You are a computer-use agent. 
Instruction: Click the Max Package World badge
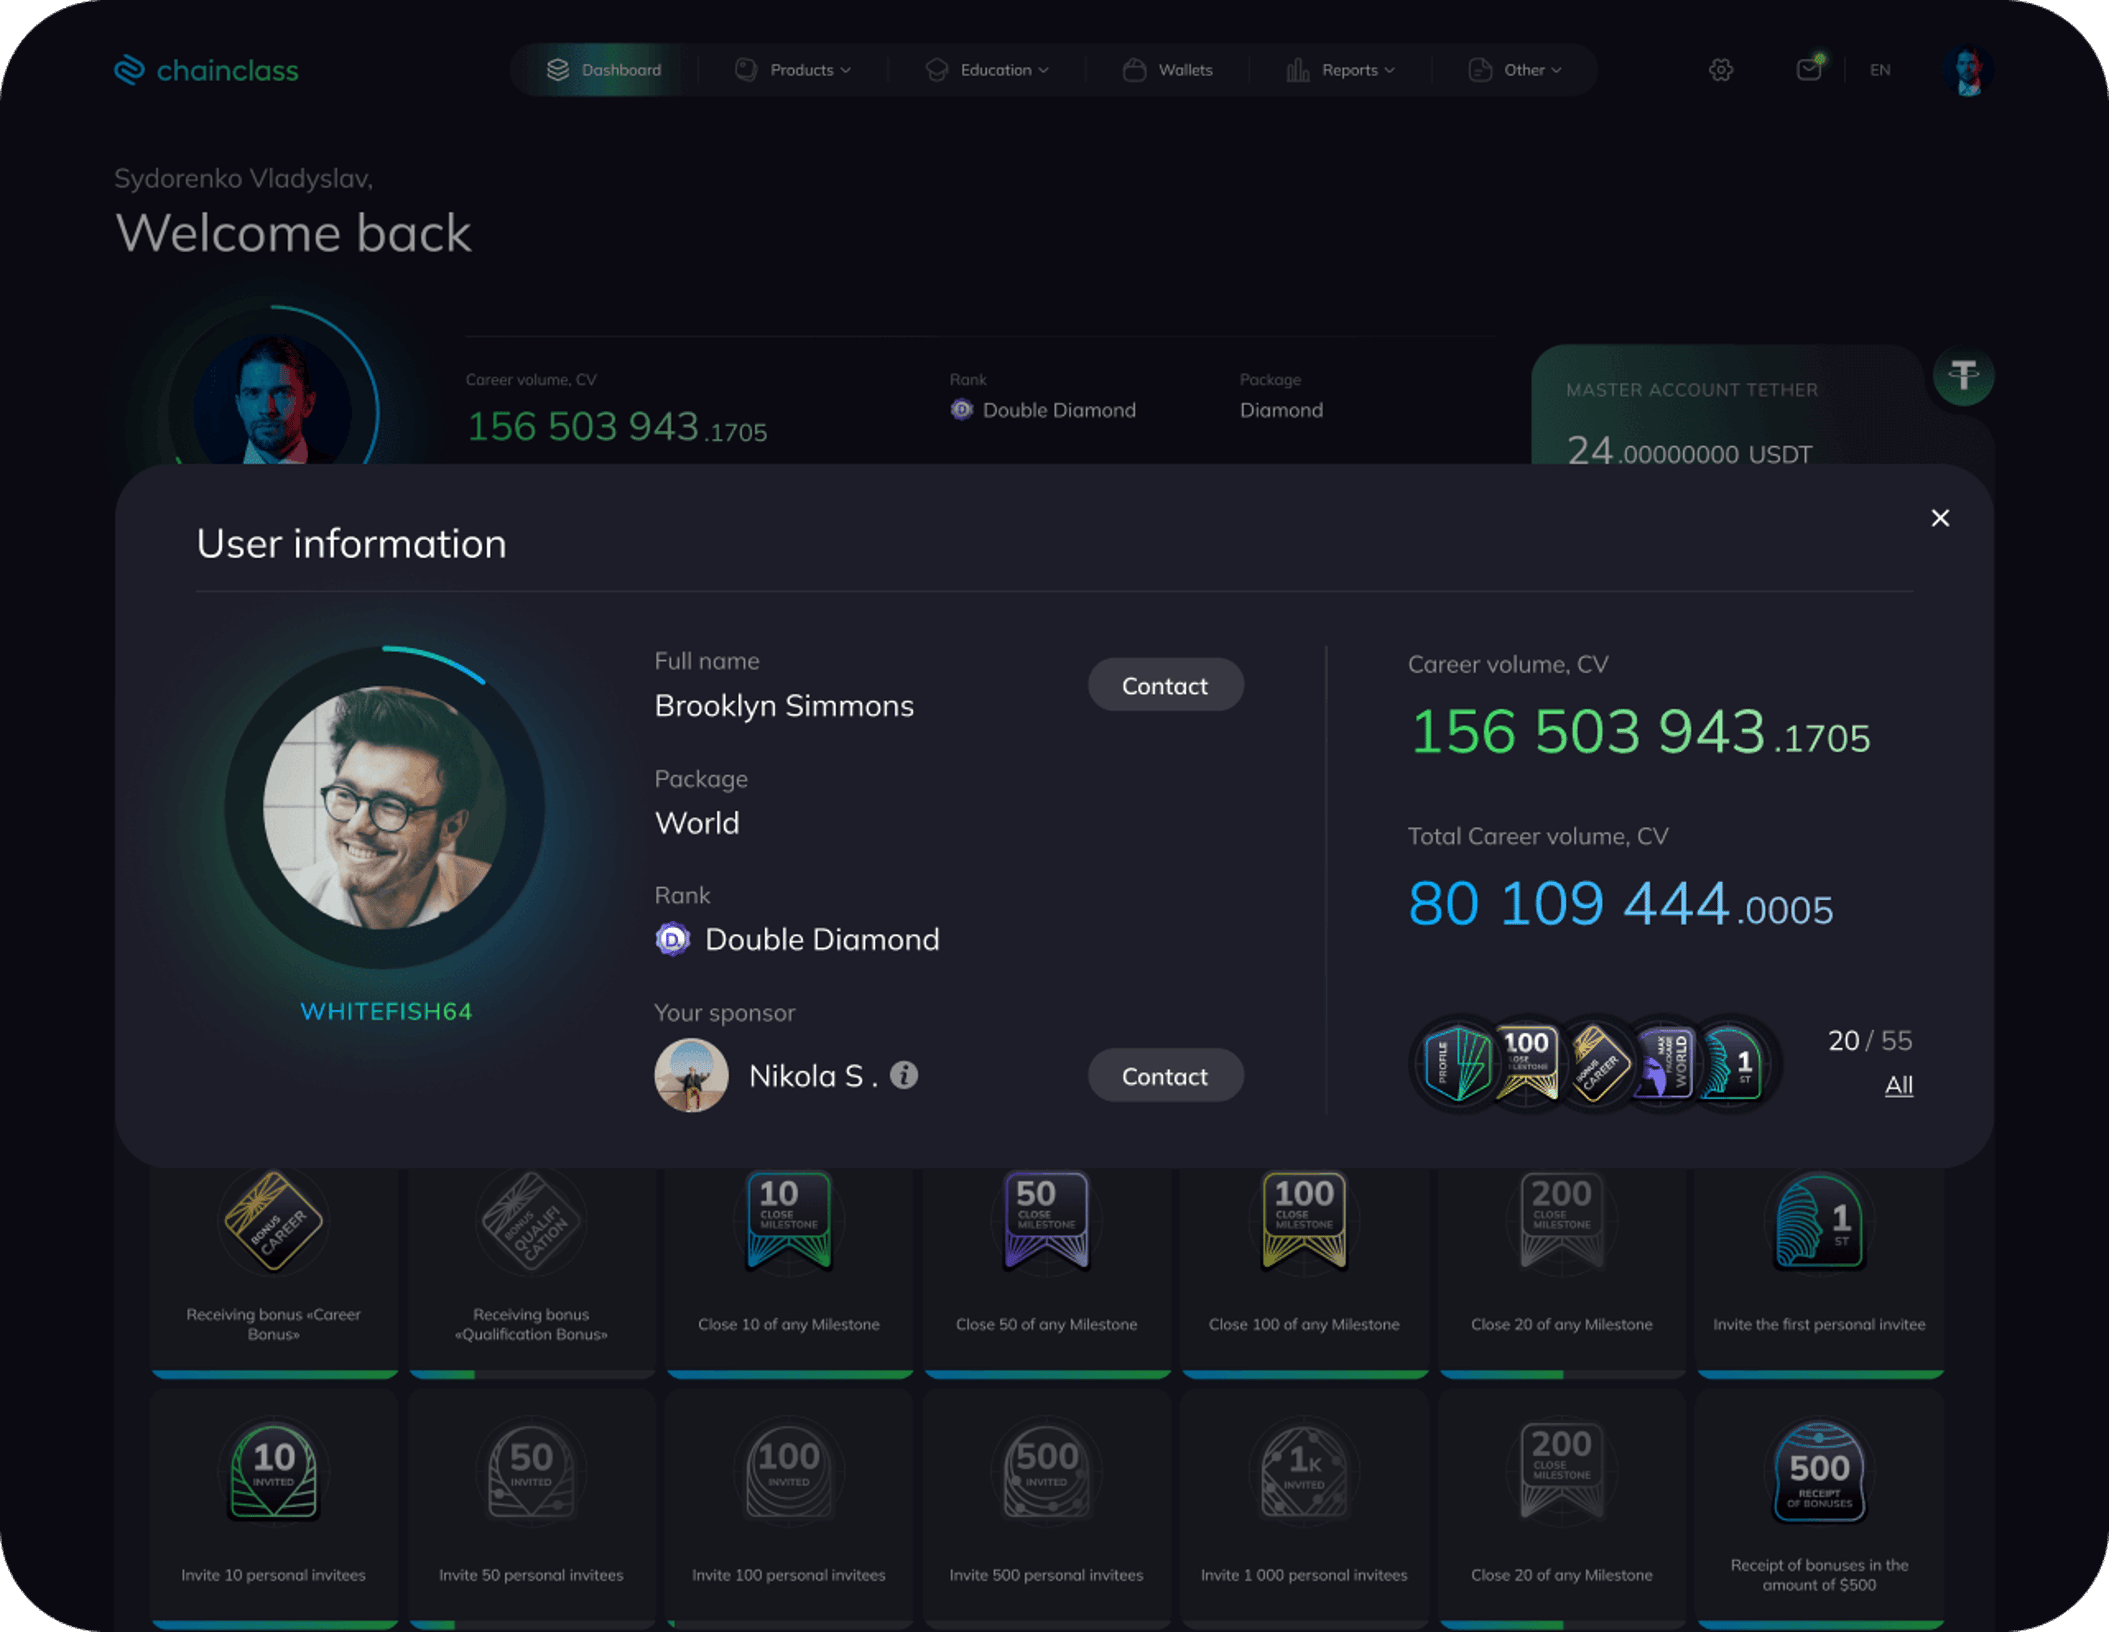click(1665, 1063)
